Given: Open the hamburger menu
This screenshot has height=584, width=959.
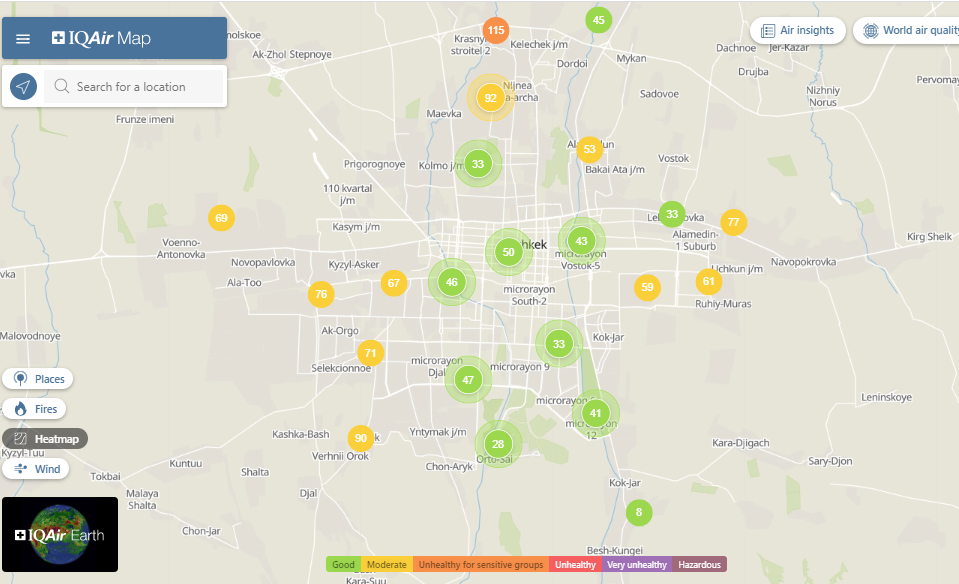Looking at the screenshot, I should pyautogui.click(x=24, y=39).
